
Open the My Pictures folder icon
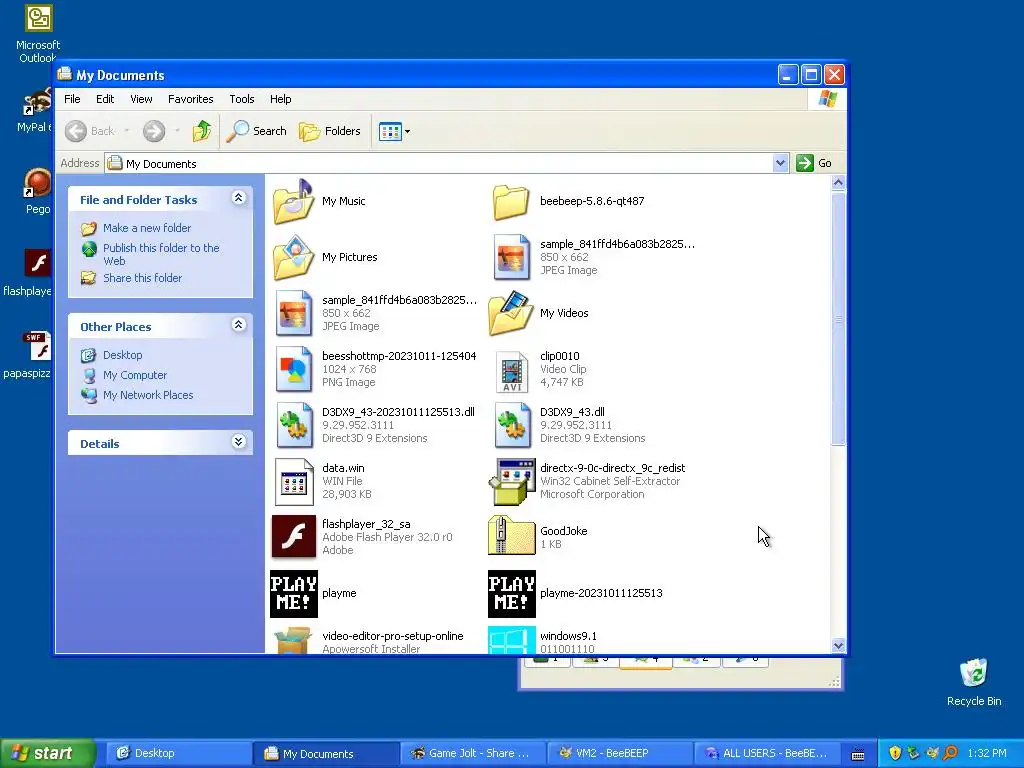pos(293,257)
